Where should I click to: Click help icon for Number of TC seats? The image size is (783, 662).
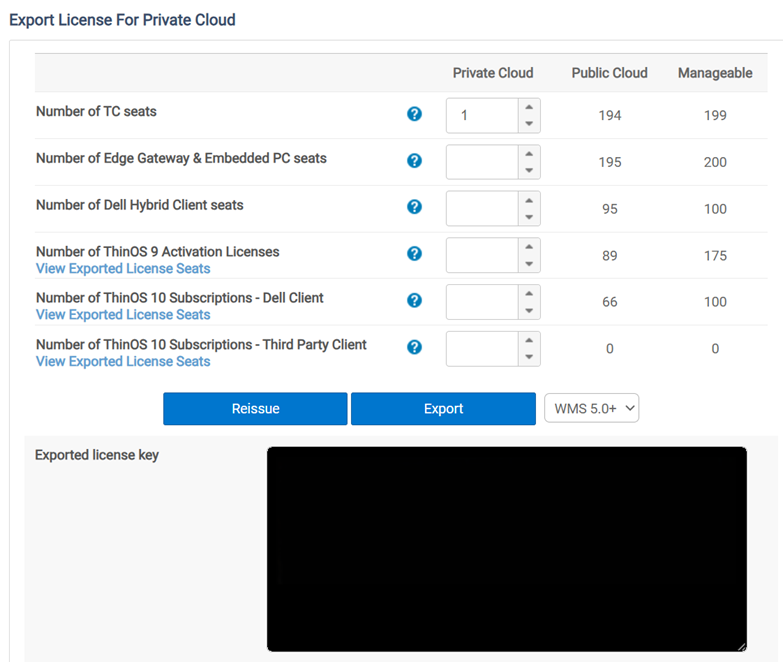415,114
